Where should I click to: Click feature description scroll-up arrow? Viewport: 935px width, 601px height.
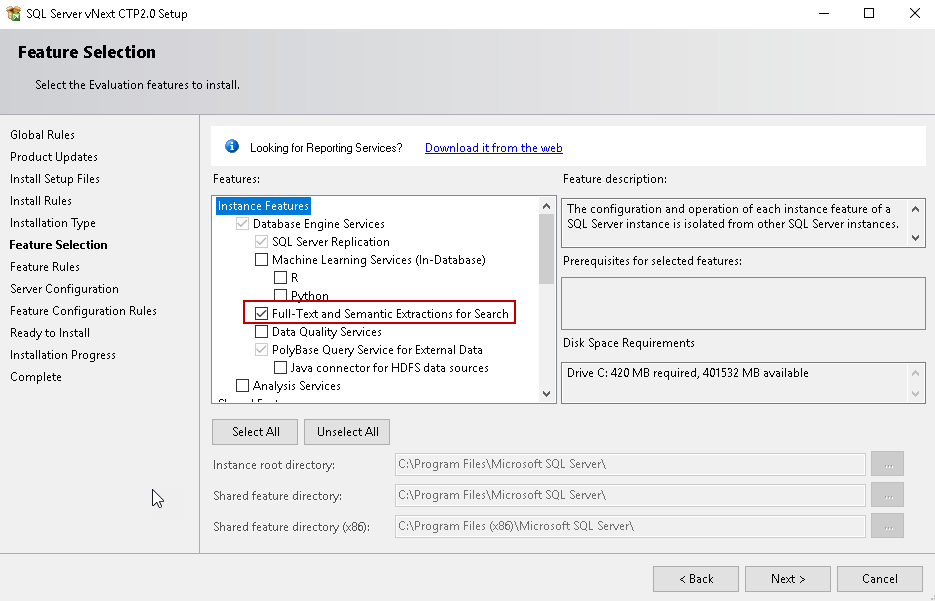click(917, 209)
